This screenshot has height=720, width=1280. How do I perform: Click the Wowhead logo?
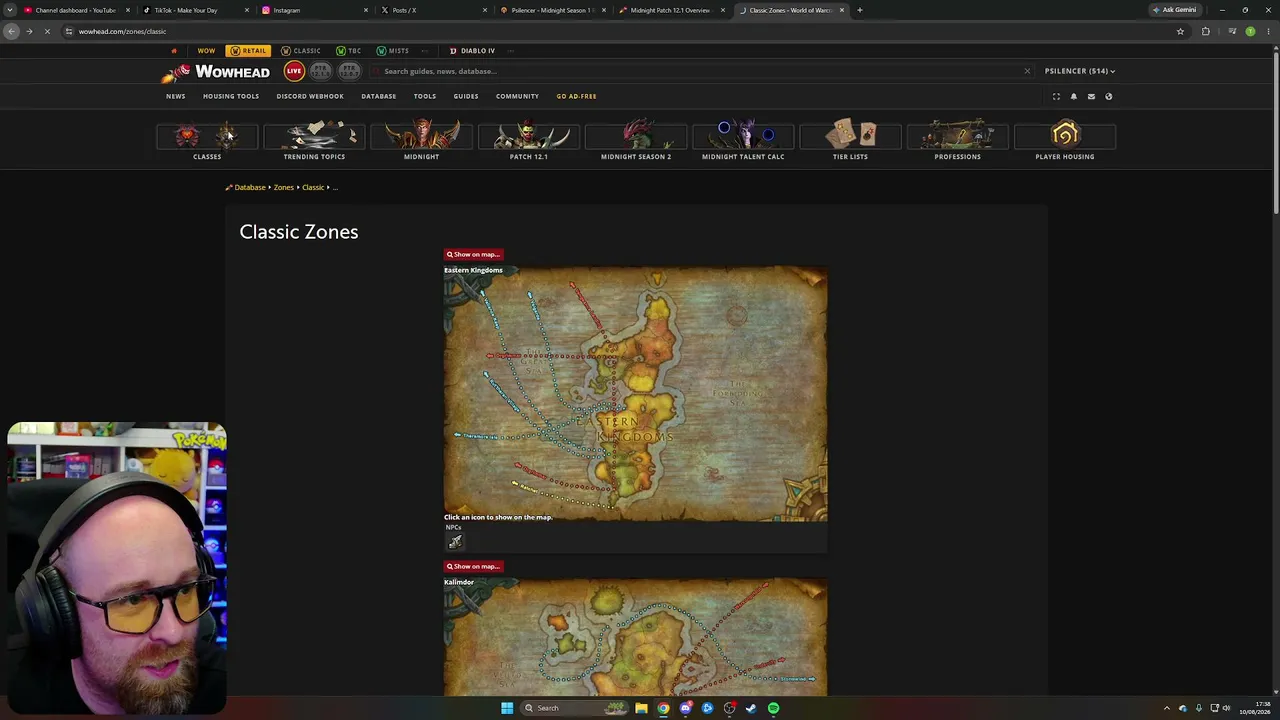[x=216, y=72]
